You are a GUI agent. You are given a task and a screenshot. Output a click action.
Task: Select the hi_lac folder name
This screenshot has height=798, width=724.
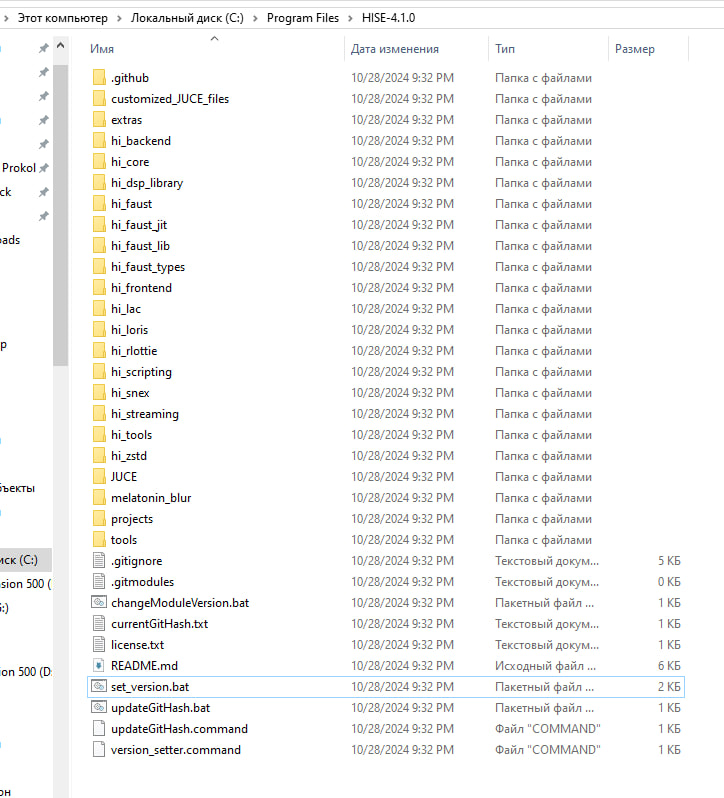pos(126,308)
